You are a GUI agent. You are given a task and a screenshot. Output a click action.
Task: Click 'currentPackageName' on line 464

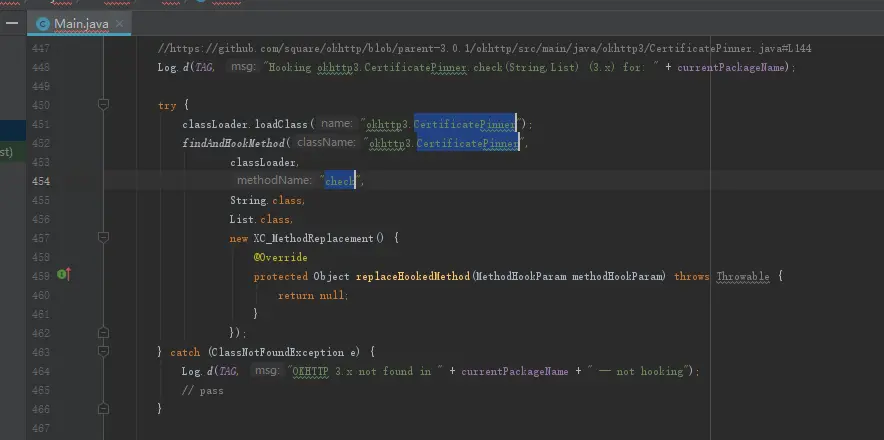click(515, 371)
